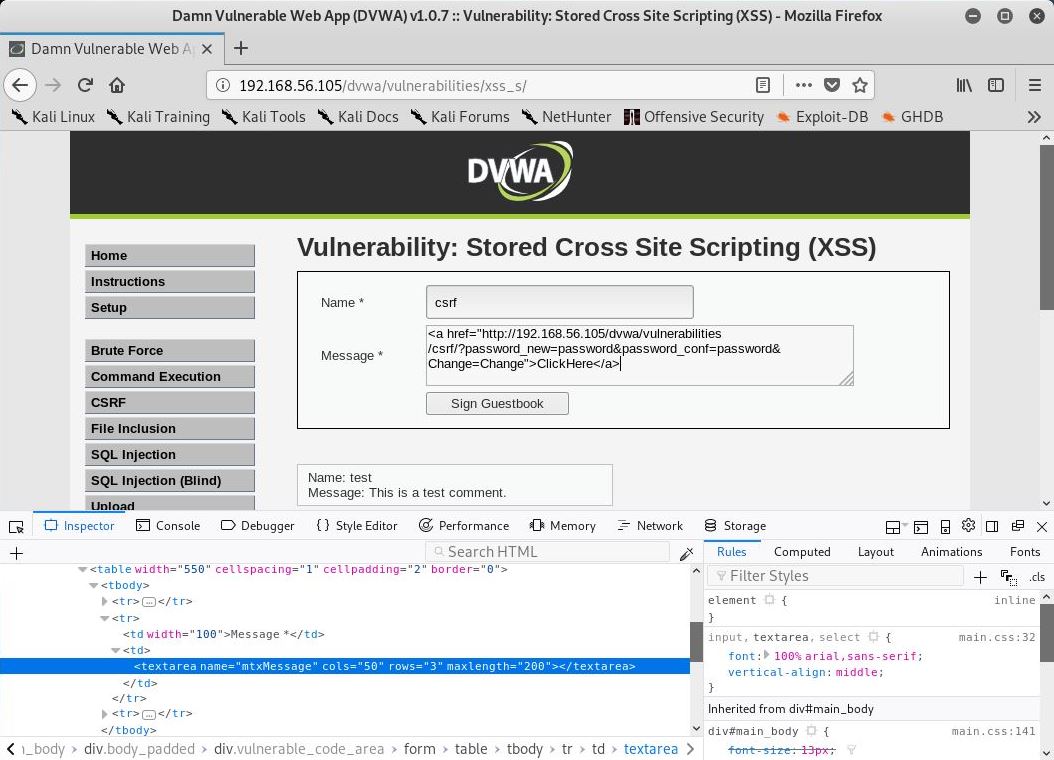
Task: Go back with the browser back arrow
Action: [20, 85]
